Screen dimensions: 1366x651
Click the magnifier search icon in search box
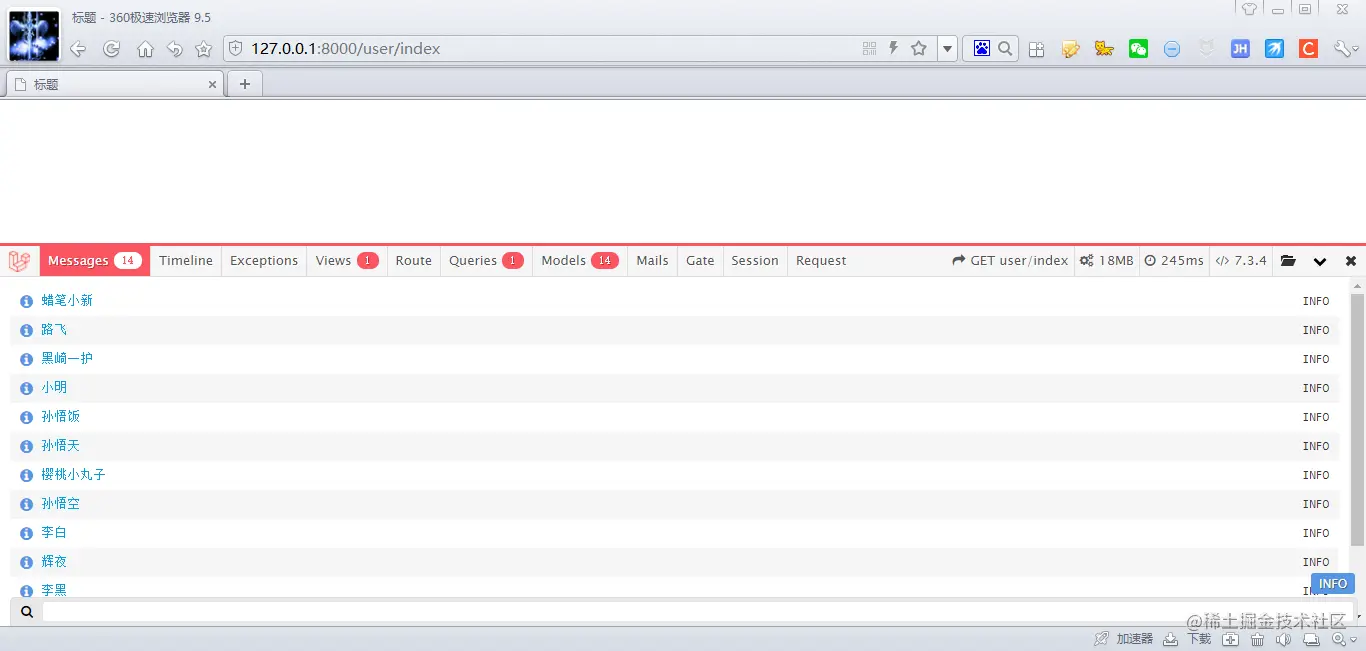[1005, 48]
